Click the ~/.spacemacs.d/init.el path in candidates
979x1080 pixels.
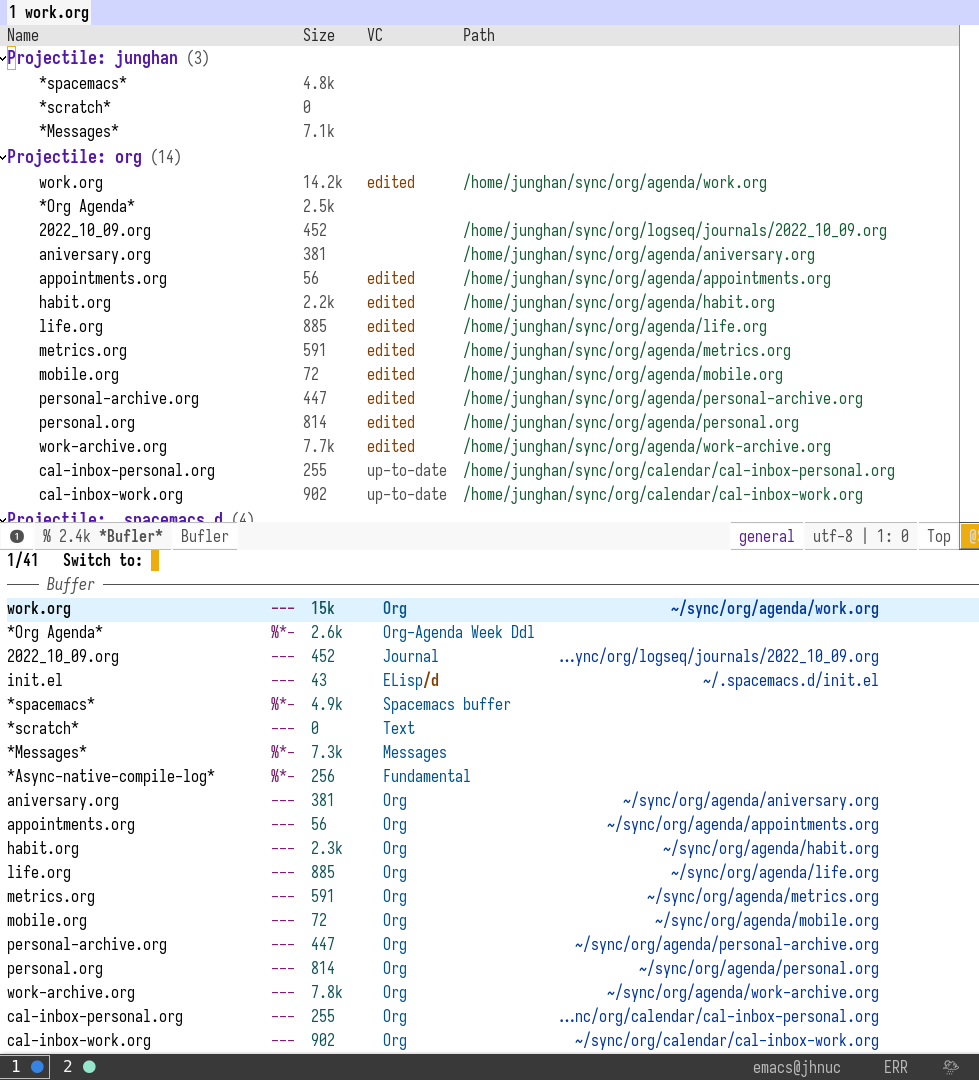coord(791,681)
